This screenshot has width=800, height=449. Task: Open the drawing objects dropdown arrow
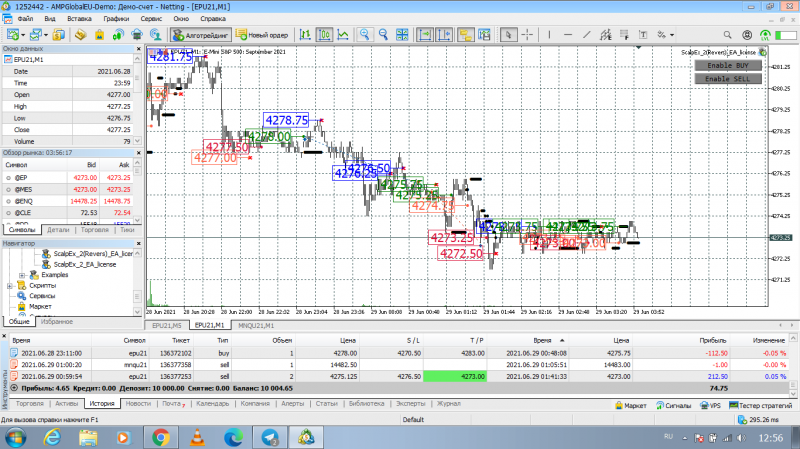click(672, 35)
